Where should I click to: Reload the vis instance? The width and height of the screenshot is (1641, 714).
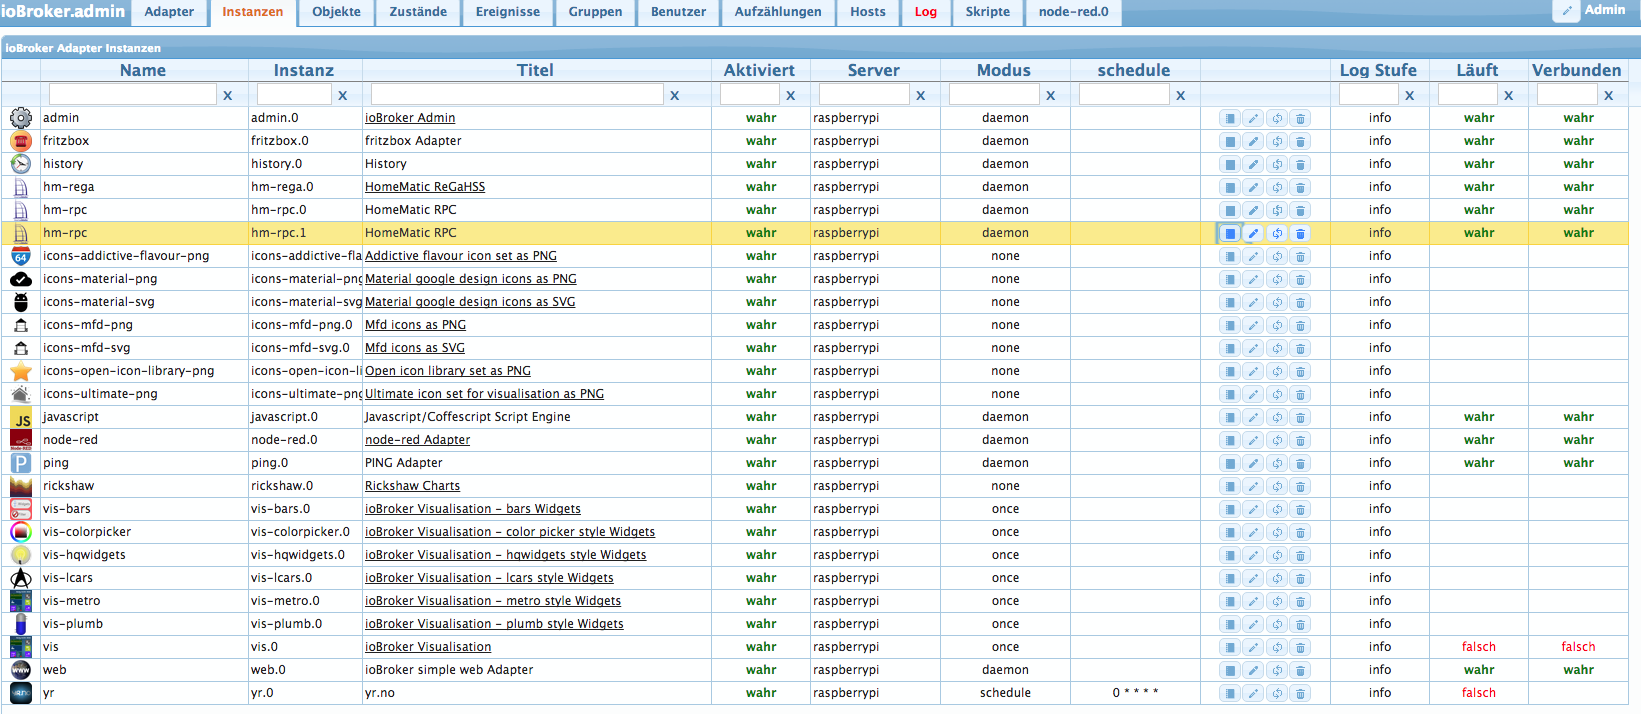point(1277,647)
